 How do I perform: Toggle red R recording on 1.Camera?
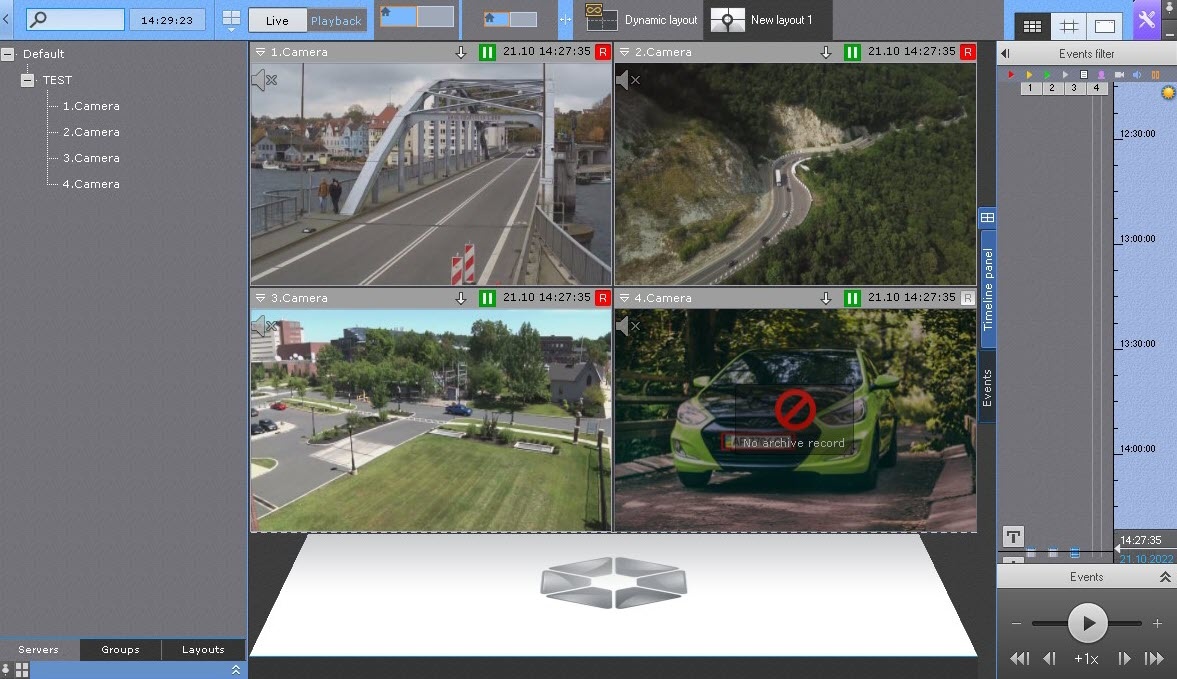tap(603, 52)
